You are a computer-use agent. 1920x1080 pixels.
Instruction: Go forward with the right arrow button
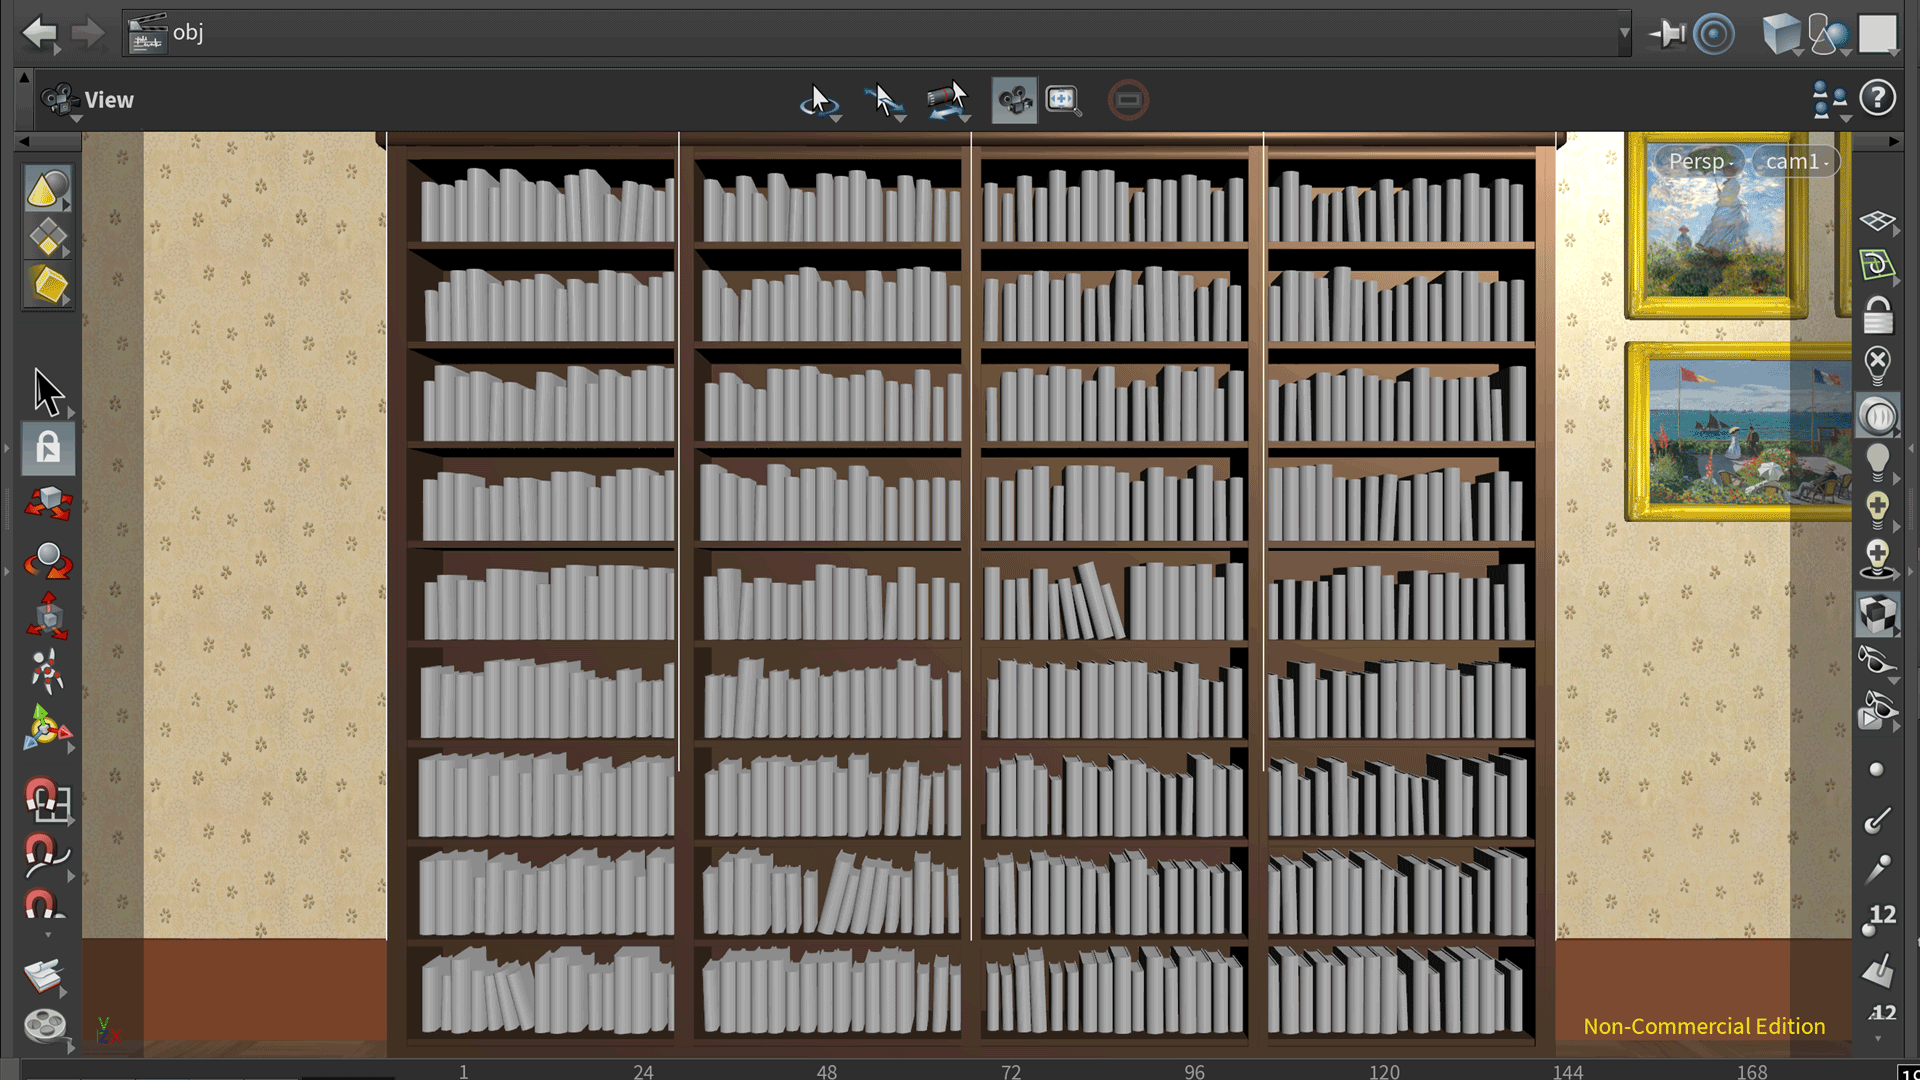tap(88, 33)
